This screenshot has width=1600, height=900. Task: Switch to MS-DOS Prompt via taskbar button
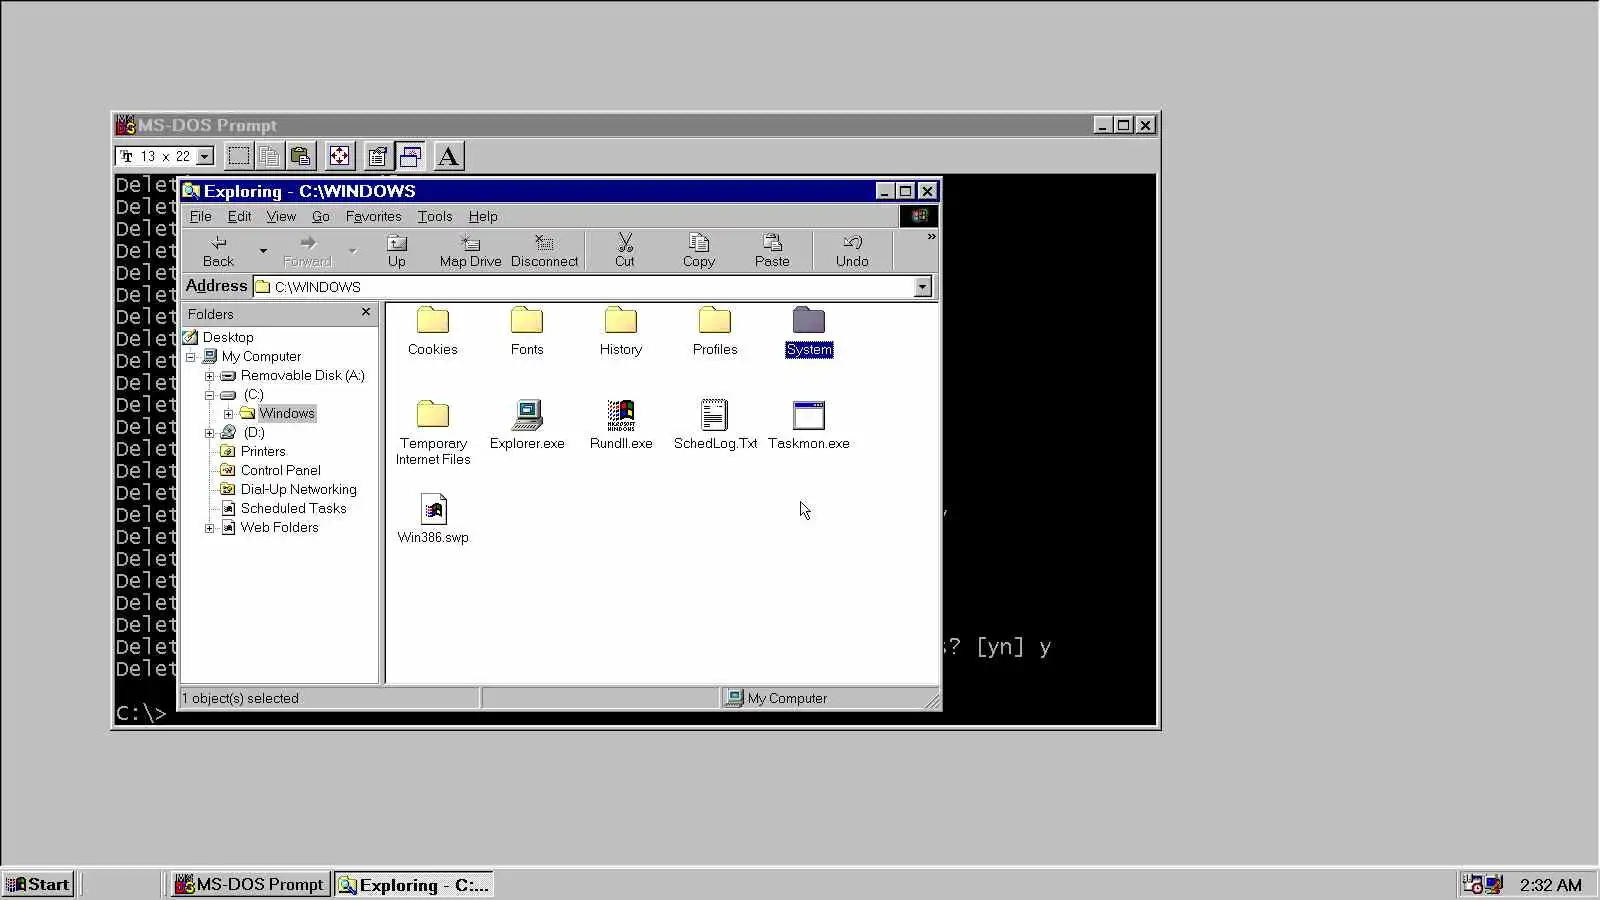click(x=250, y=884)
